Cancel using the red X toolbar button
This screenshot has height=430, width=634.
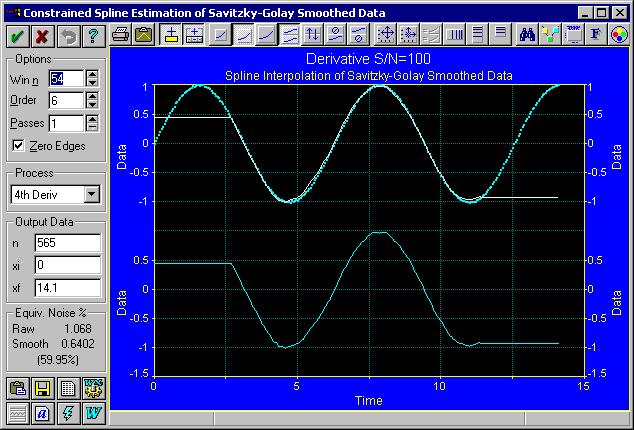click(x=42, y=36)
